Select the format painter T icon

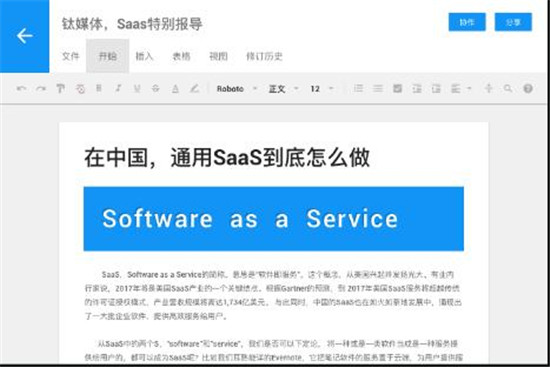pos(60,89)
